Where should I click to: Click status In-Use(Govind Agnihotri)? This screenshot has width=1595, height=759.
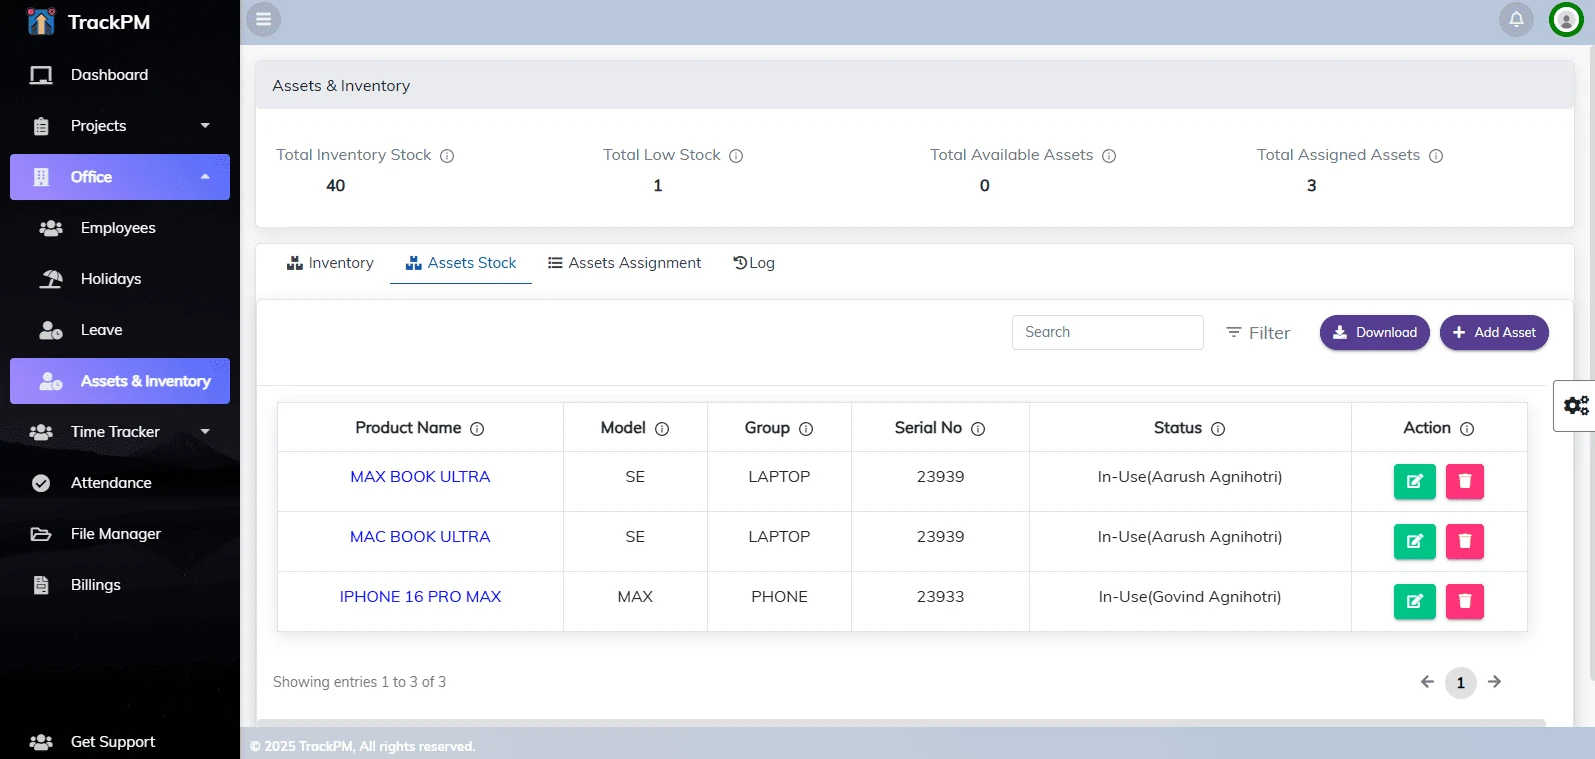1190,597
